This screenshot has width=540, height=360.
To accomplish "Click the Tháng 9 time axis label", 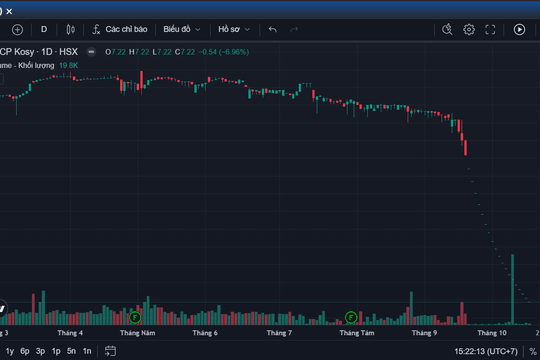I will (x=424, y=333).
